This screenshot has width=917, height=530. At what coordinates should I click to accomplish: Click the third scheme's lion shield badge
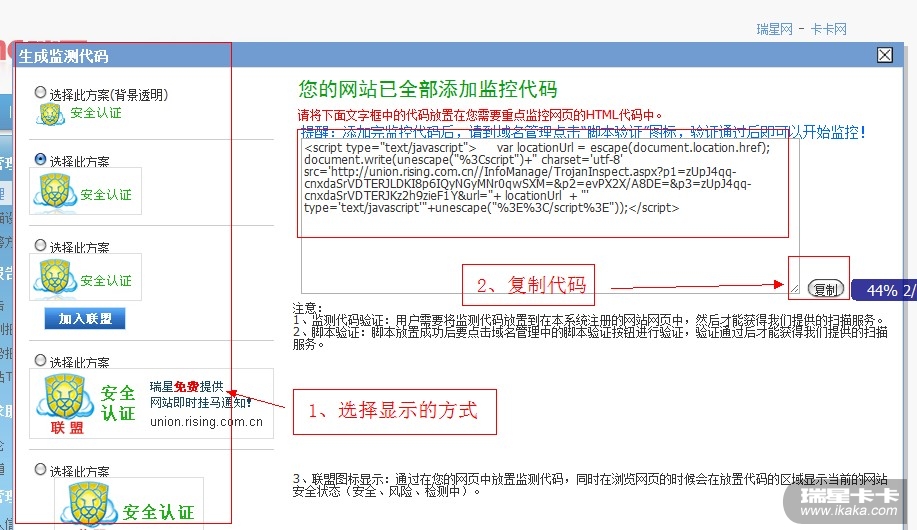coord(54,278)
